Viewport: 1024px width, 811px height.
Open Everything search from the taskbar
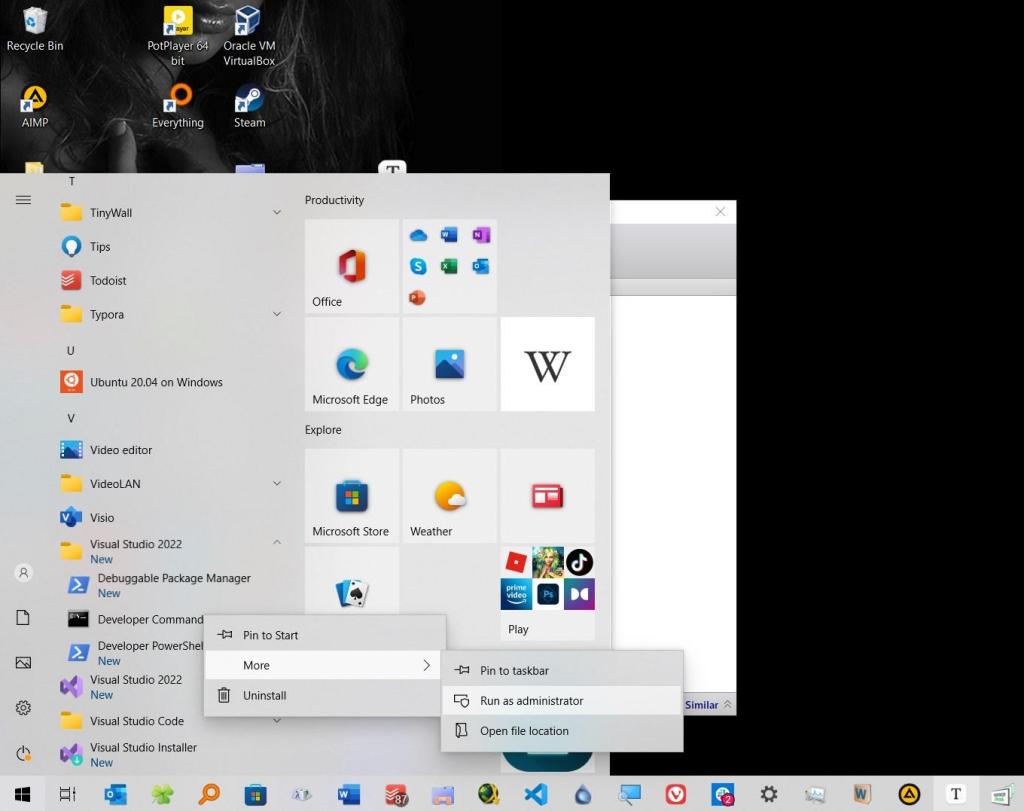pyautogui.click(x=209, y=794)
